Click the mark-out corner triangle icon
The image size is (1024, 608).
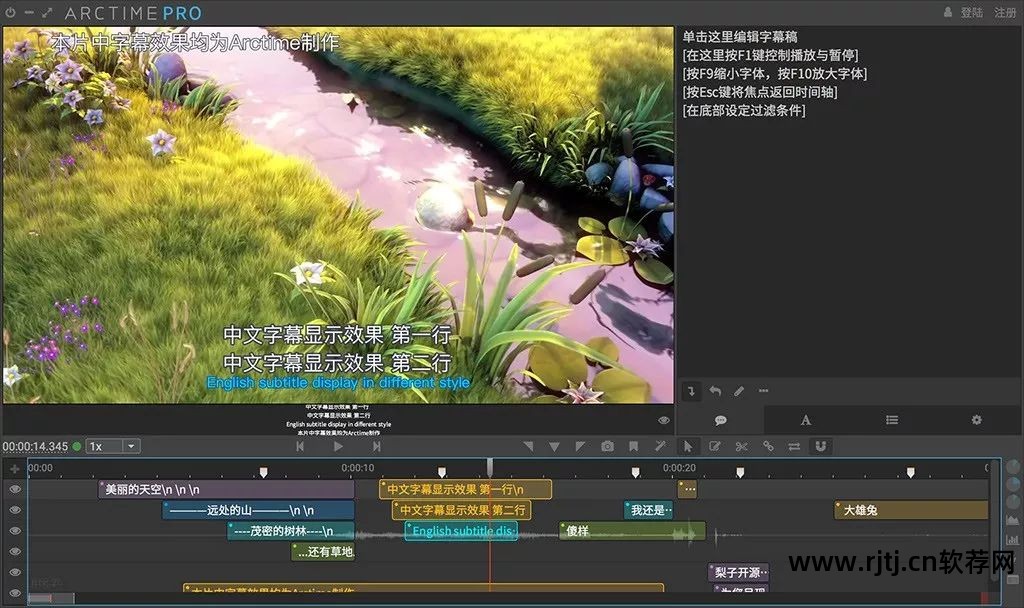580,447
